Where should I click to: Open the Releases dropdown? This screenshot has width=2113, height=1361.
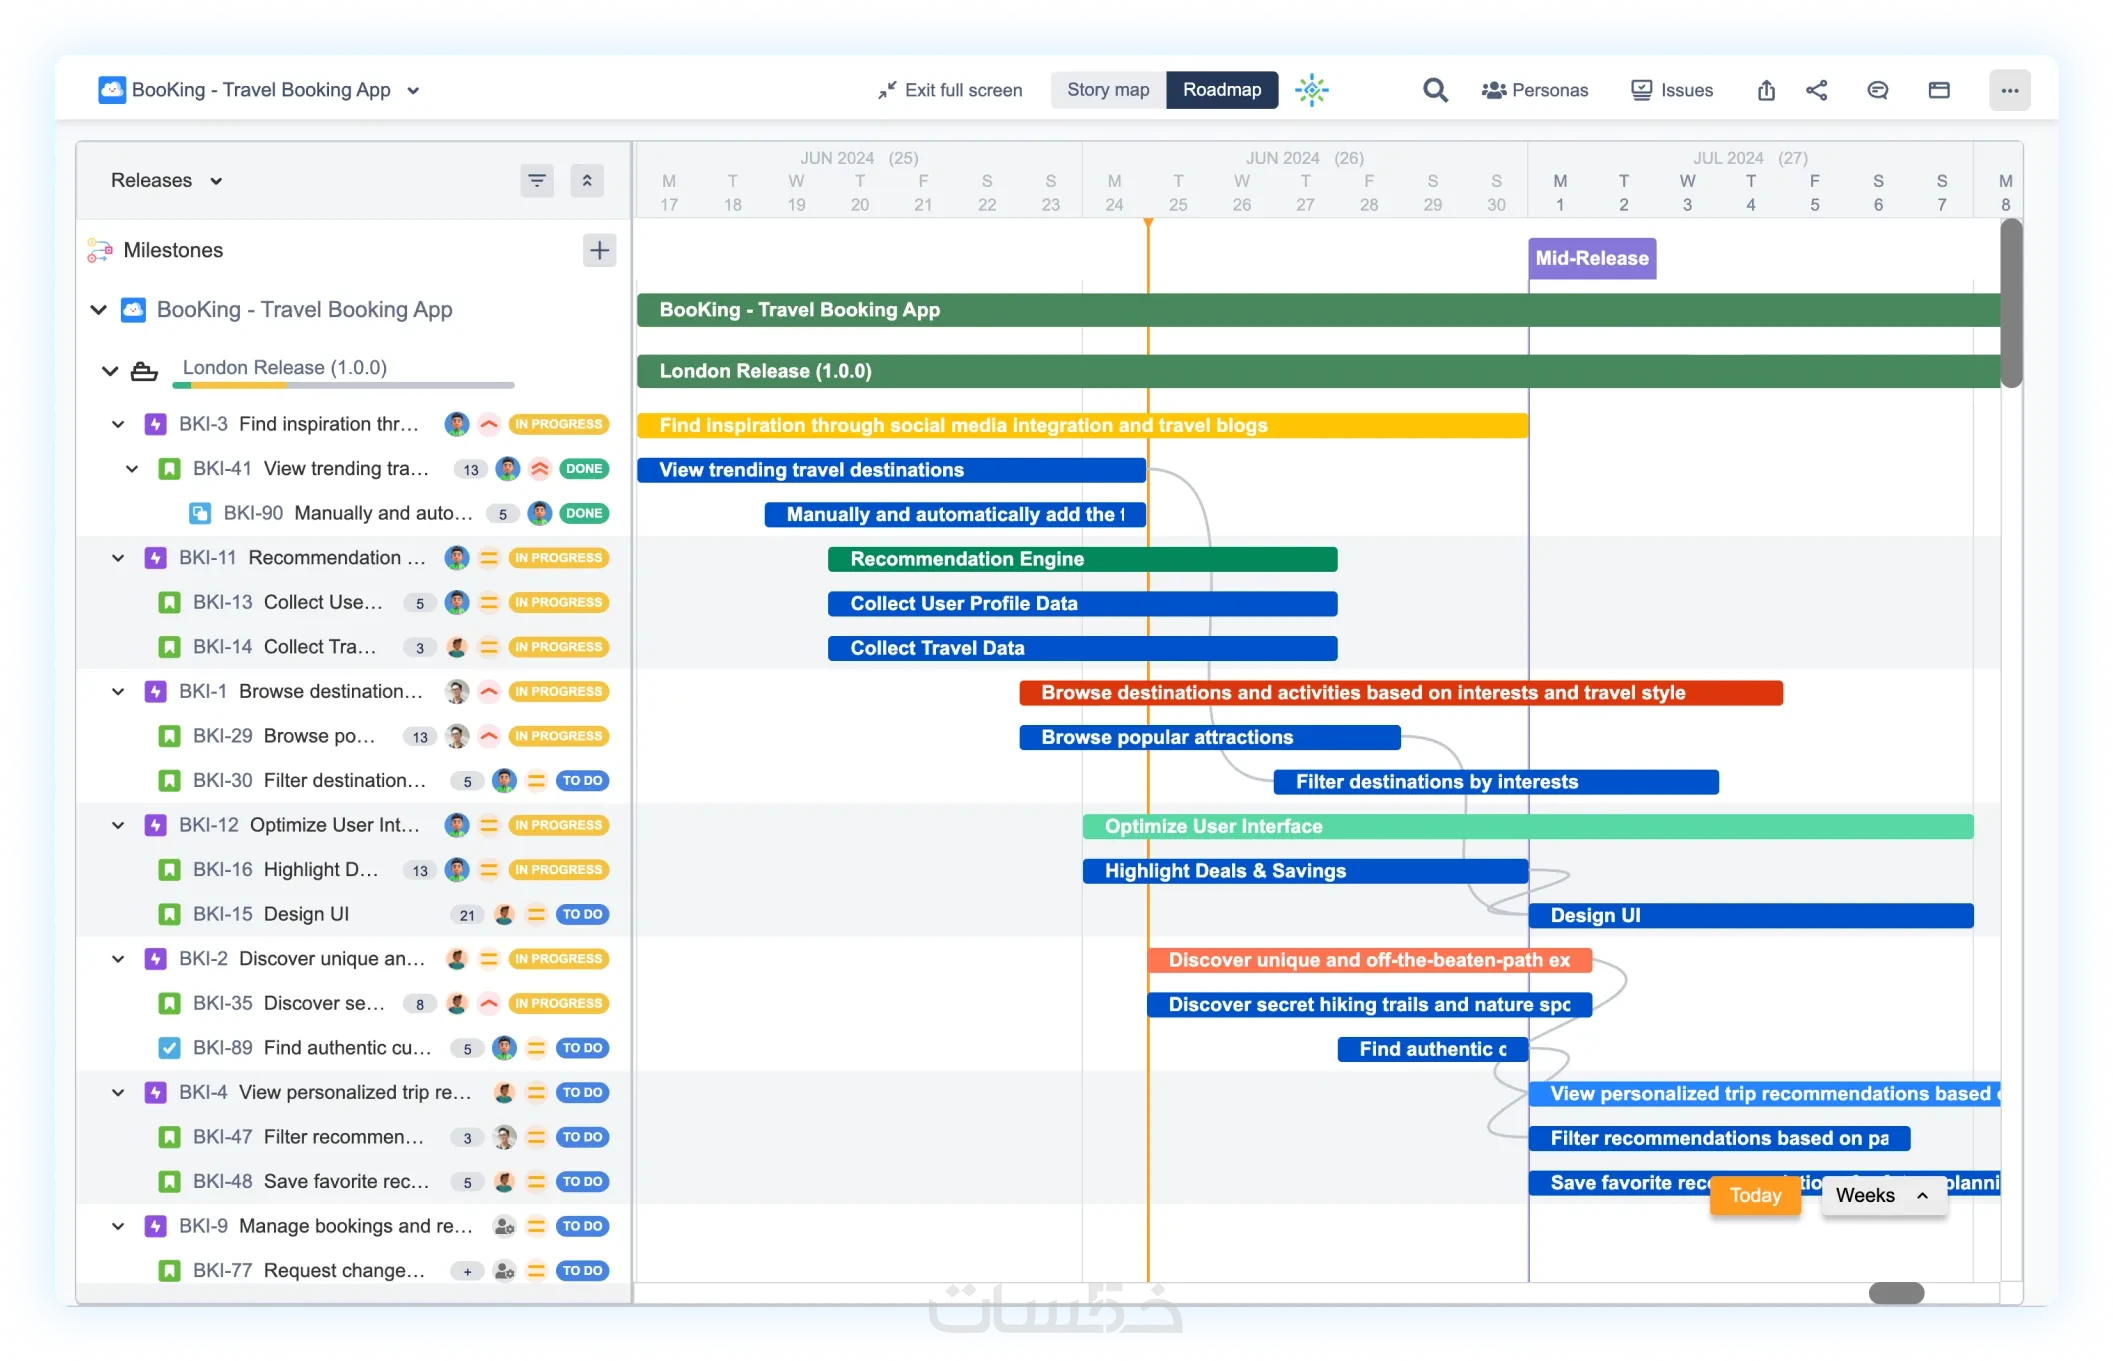pyautogui.click(x=166, y=181)
